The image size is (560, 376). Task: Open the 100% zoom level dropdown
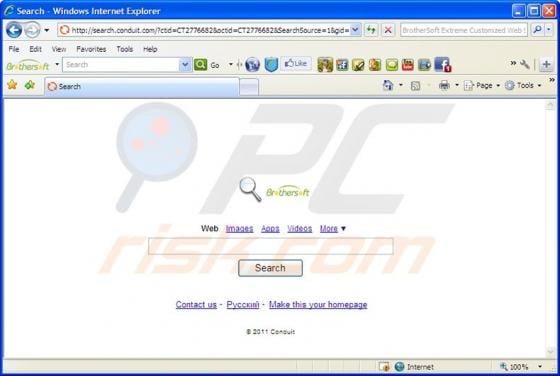[x=540, y=366]
